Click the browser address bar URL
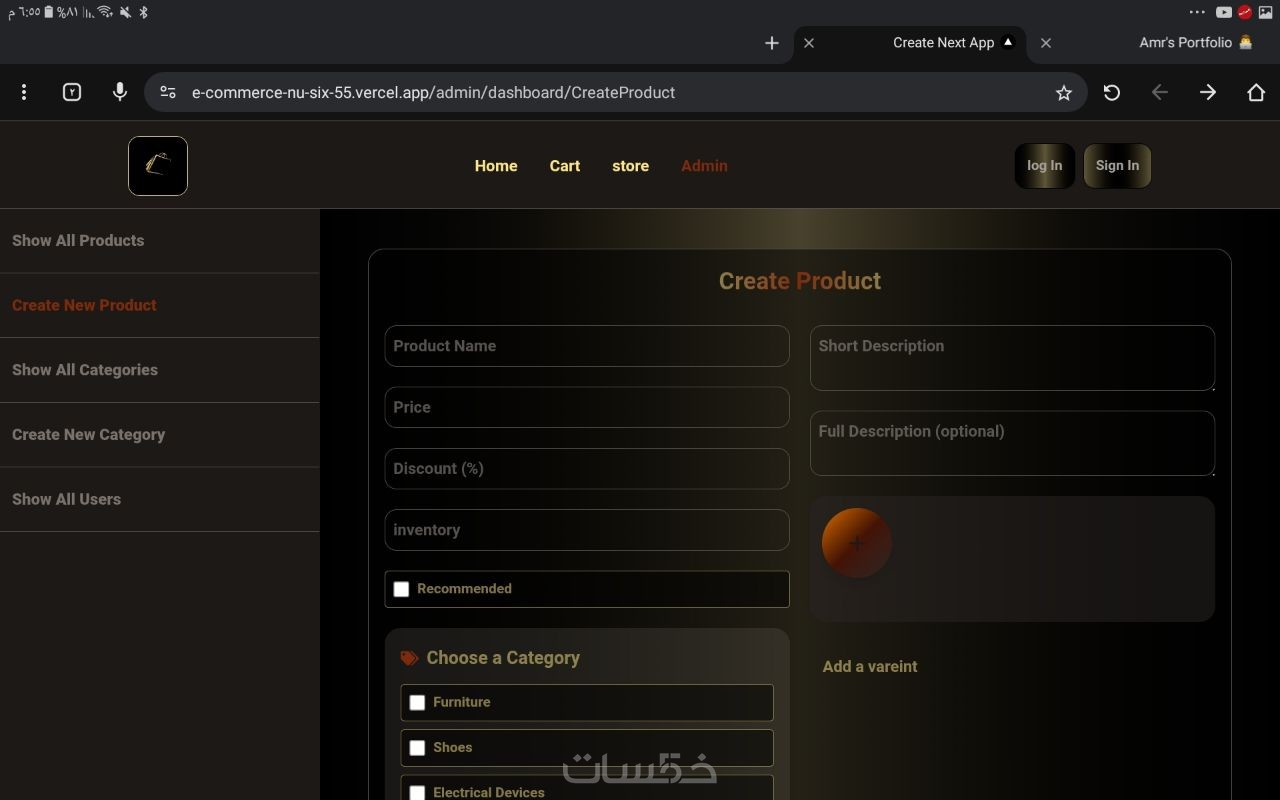Viewport: 1280px width, 800px height. [x=433, y=92]
